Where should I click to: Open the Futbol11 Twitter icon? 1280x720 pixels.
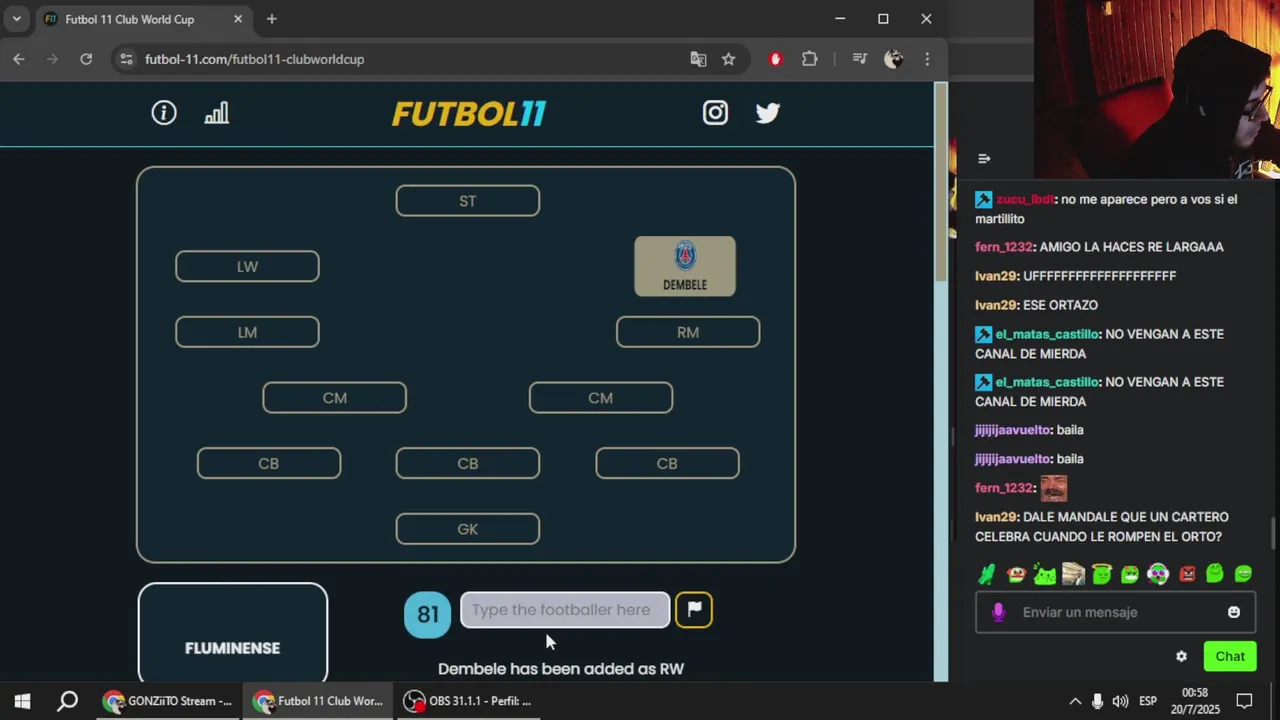pos(768,113)
